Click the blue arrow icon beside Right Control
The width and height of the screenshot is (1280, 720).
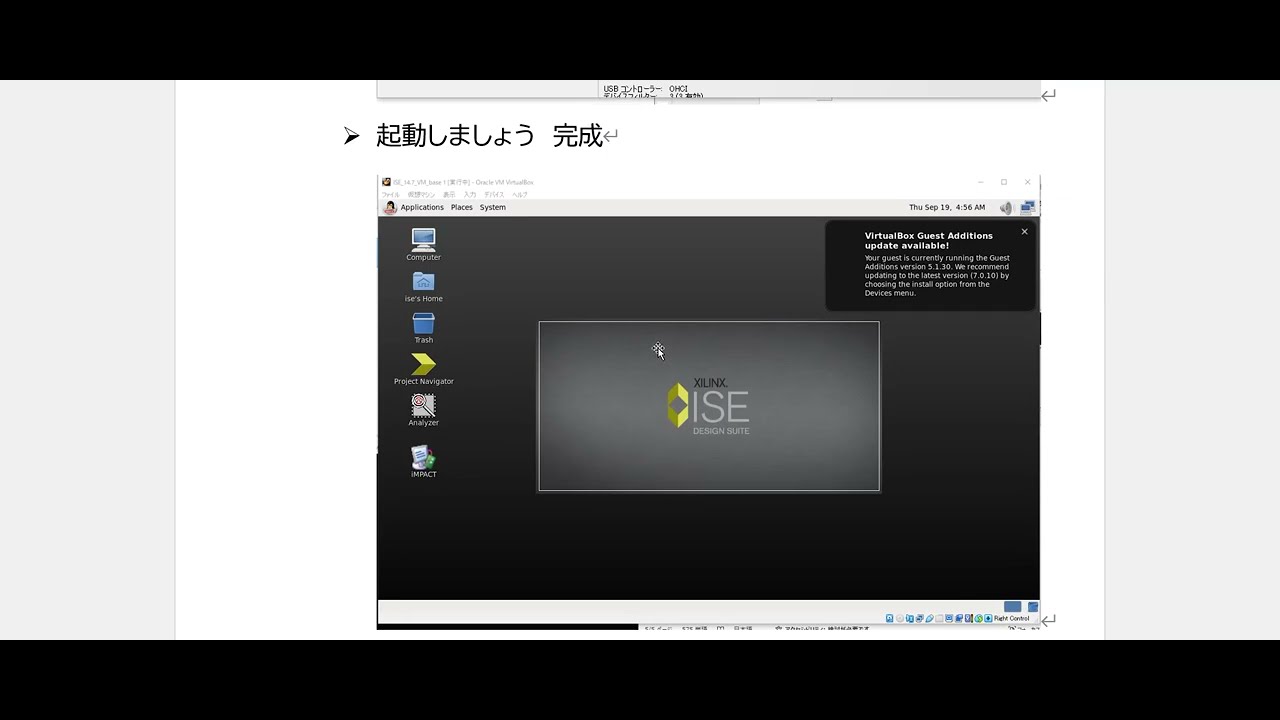988,618
